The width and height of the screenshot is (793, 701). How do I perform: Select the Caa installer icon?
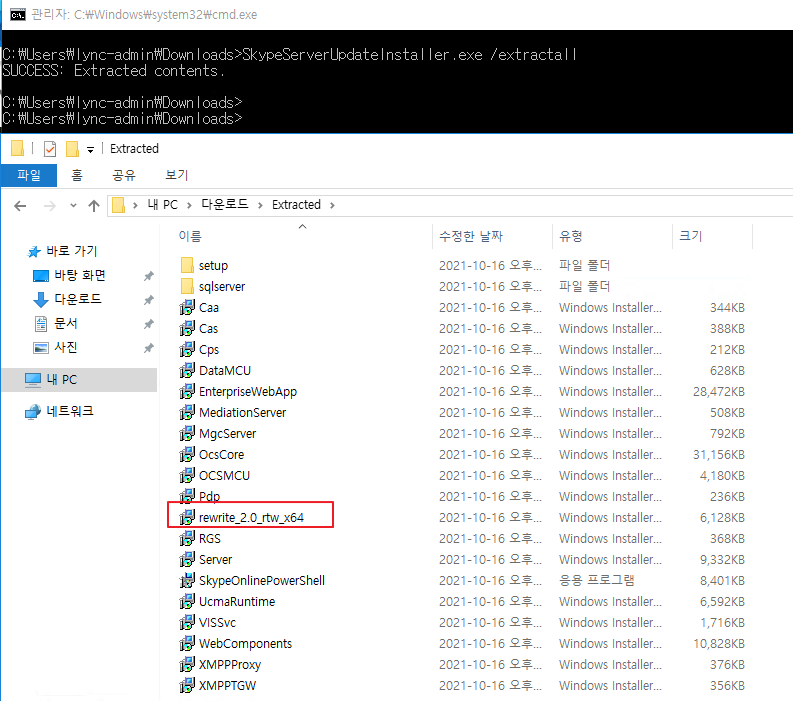(187, 307)
